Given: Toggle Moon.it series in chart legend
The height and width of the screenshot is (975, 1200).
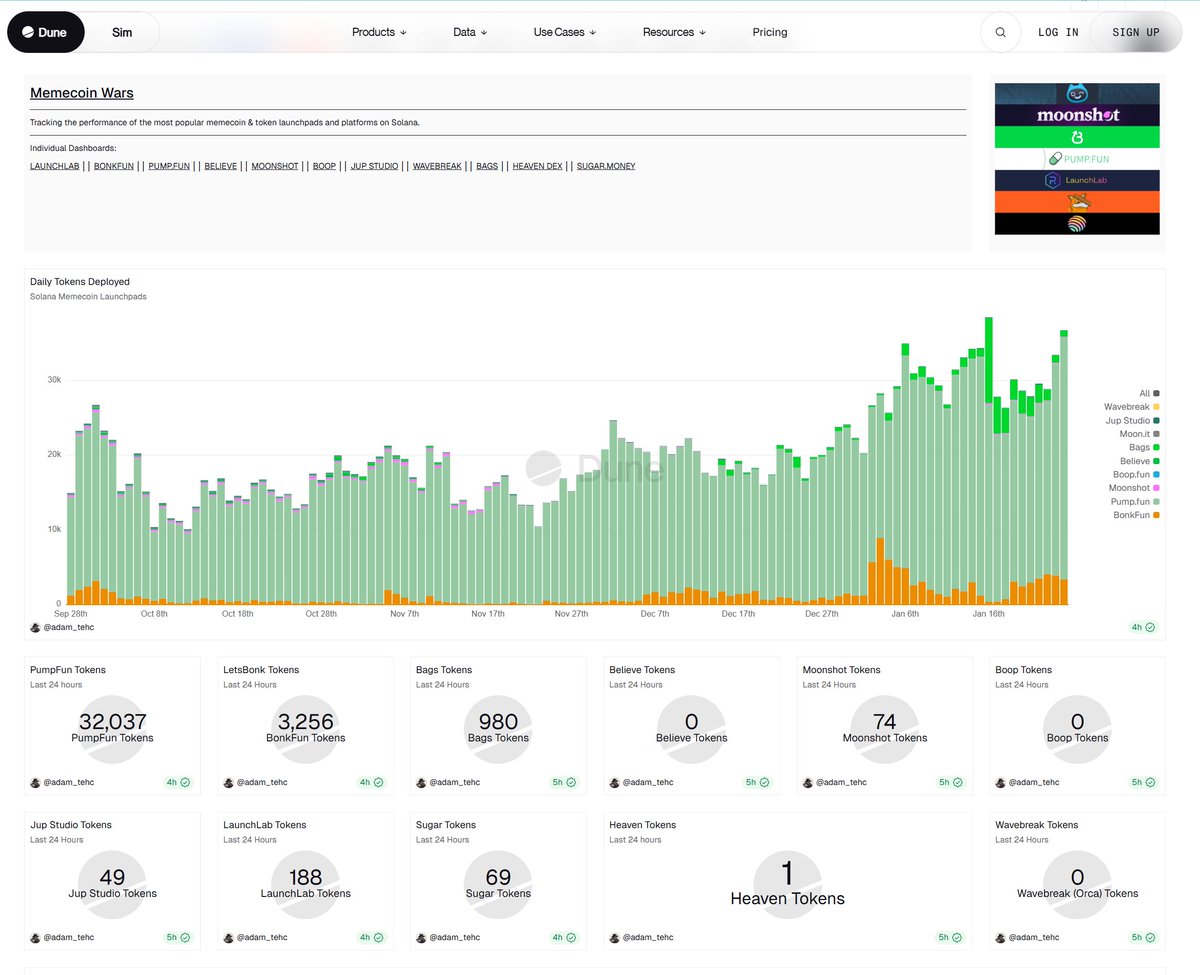Looking at the screenshot, I should click(1139, 434).
